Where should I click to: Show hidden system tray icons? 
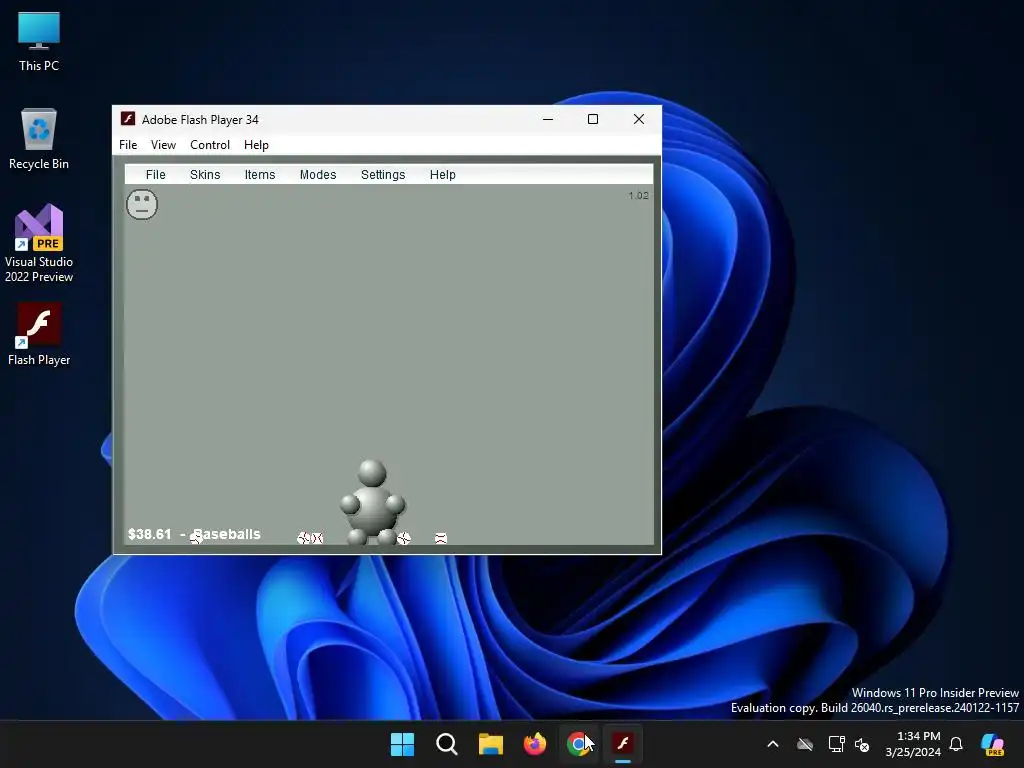[x=773, y=744]
